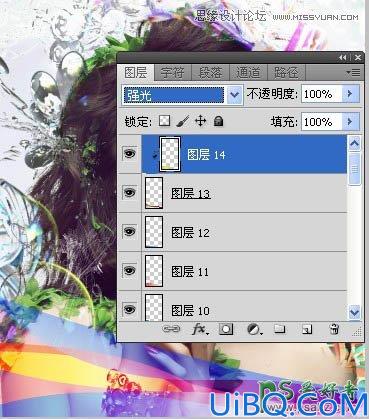Open the 强光 blend mode dropdown

pos(182,95)
